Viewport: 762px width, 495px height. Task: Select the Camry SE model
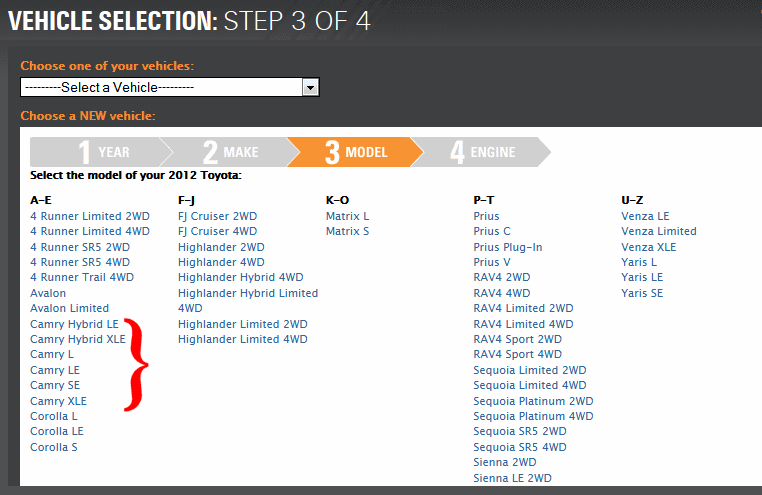click(54, 385)
